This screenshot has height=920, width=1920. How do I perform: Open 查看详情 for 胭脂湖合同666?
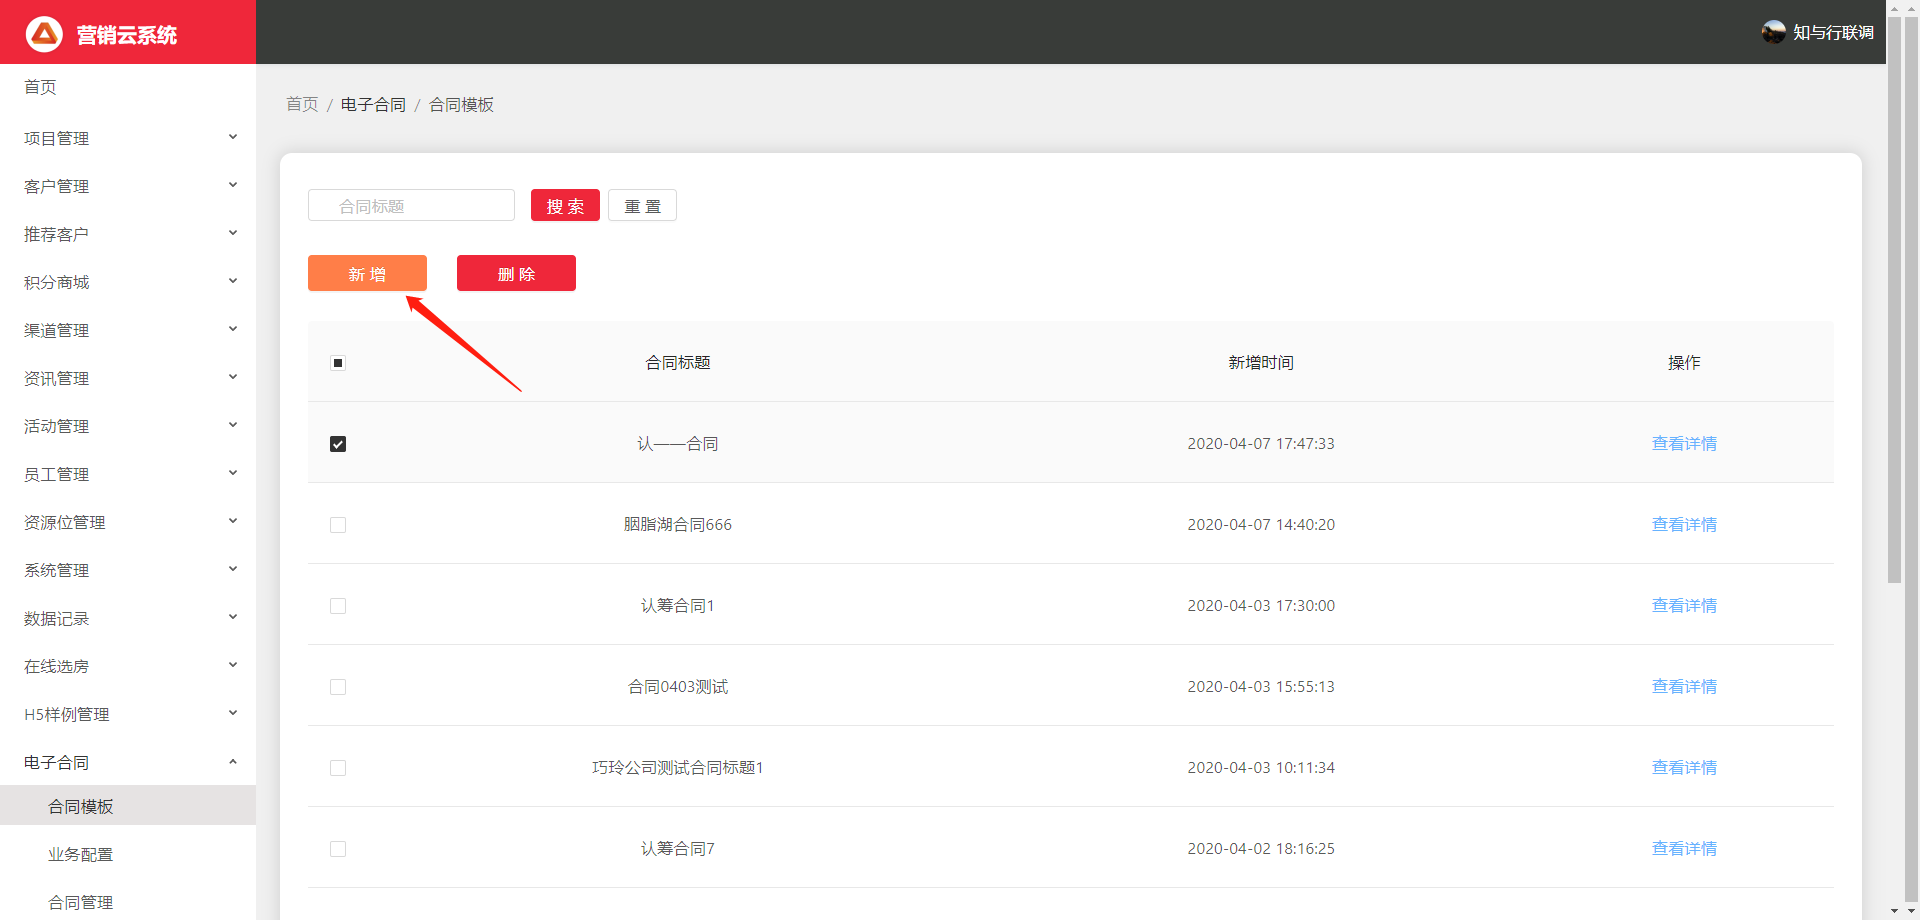point(1684,524)
